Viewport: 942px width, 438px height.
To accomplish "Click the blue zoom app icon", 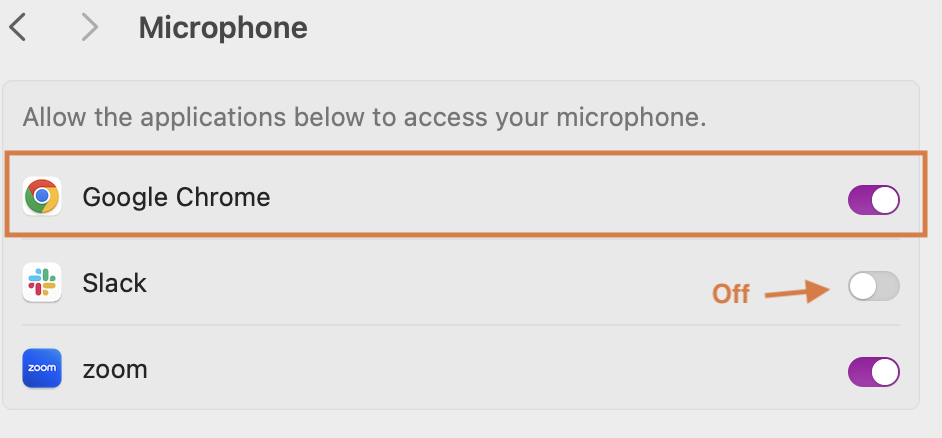I will 41,368.
